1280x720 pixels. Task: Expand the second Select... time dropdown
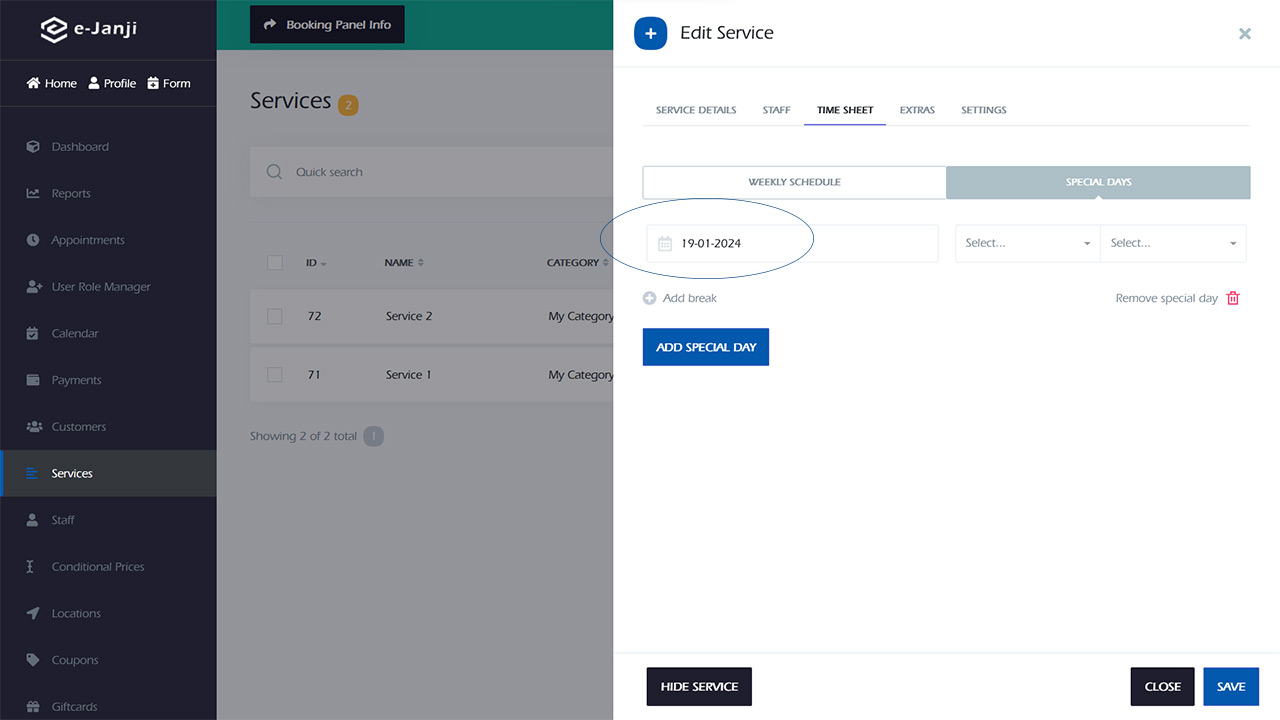[1173, 243]
